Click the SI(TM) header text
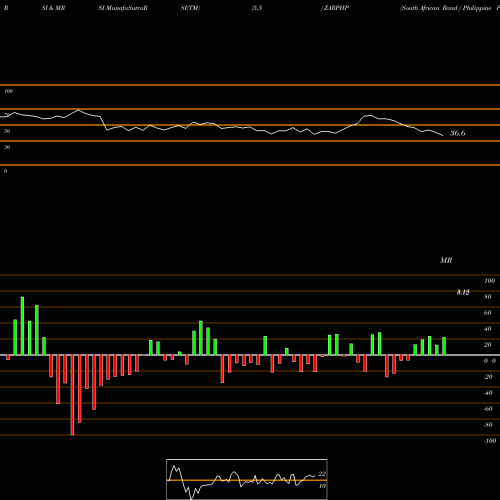 190,8
